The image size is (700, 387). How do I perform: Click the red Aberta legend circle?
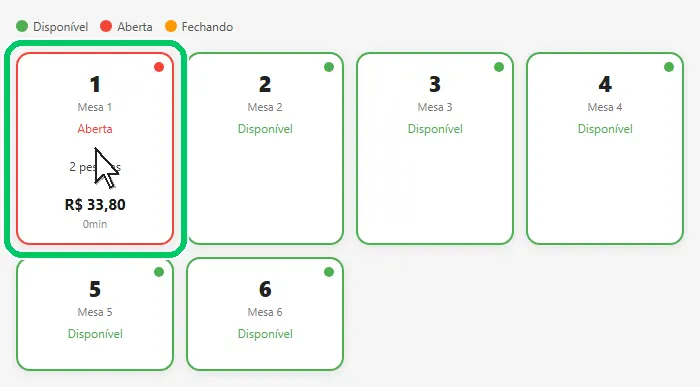point(106,26)
